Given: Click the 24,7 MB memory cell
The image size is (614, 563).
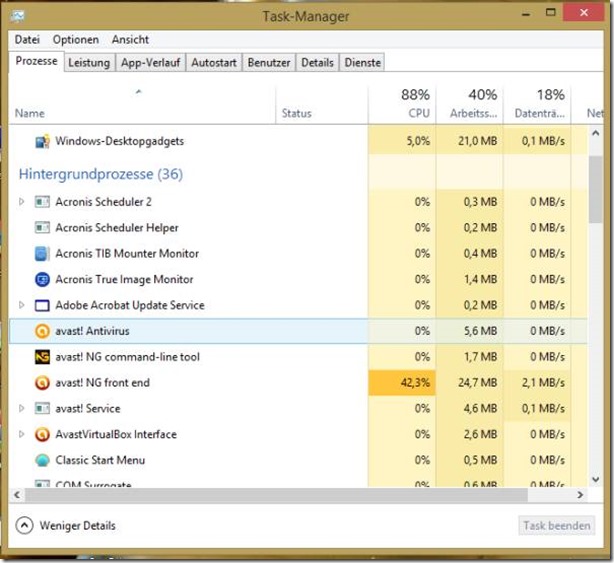Looking at the screenshot, I should (x=470, y=383).
